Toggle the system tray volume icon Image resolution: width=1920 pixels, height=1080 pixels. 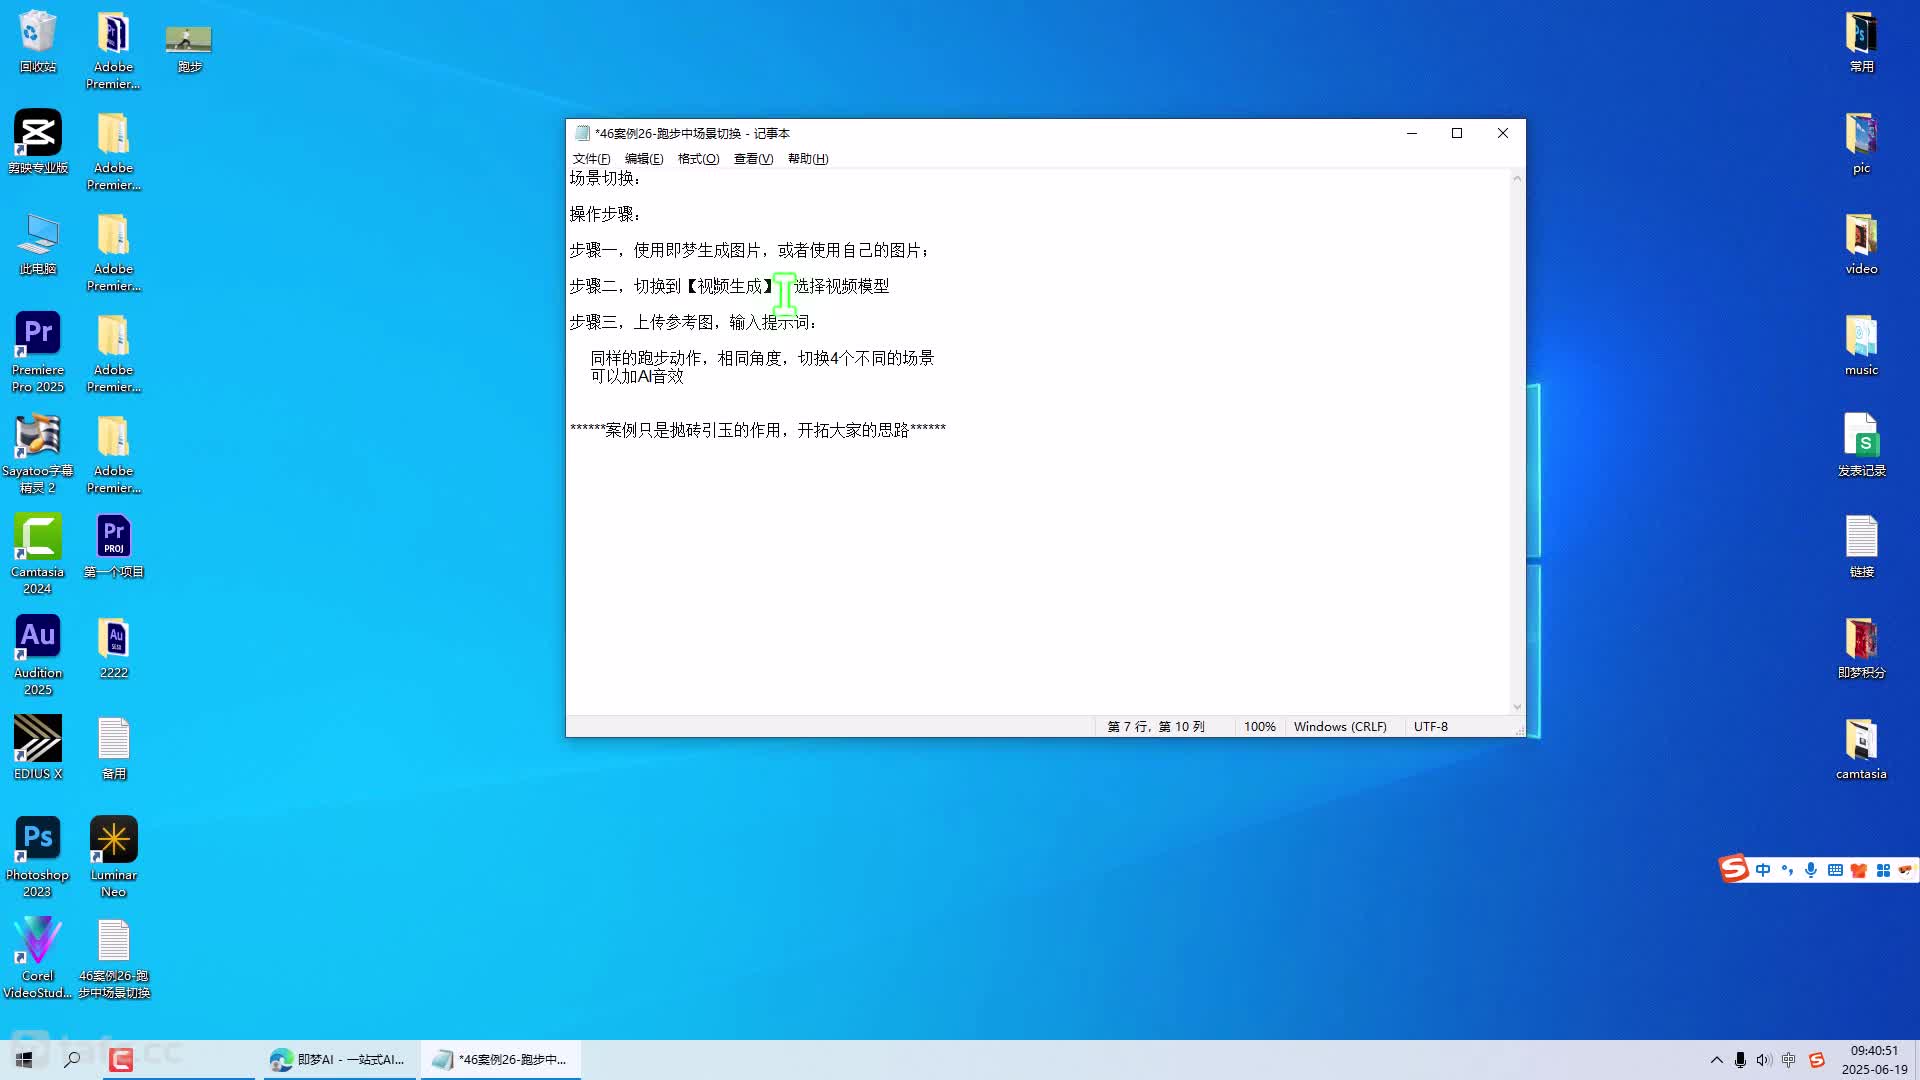(1764, 1060)
